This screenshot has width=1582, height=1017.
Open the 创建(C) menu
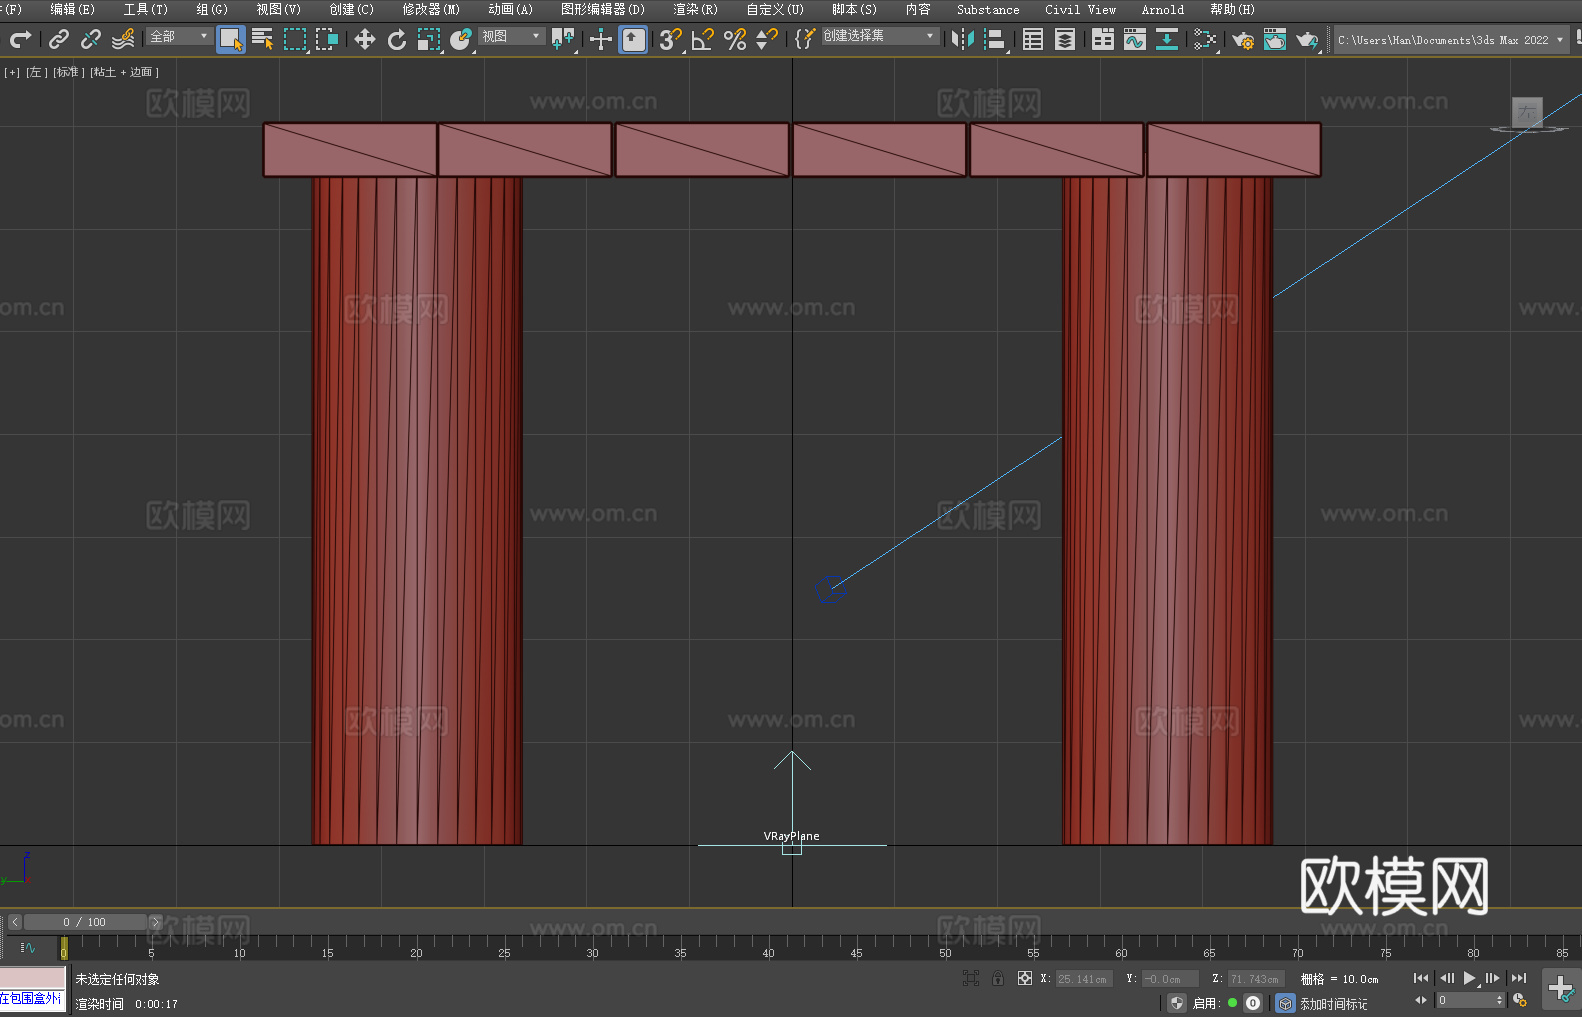click(x=351, y=9)
